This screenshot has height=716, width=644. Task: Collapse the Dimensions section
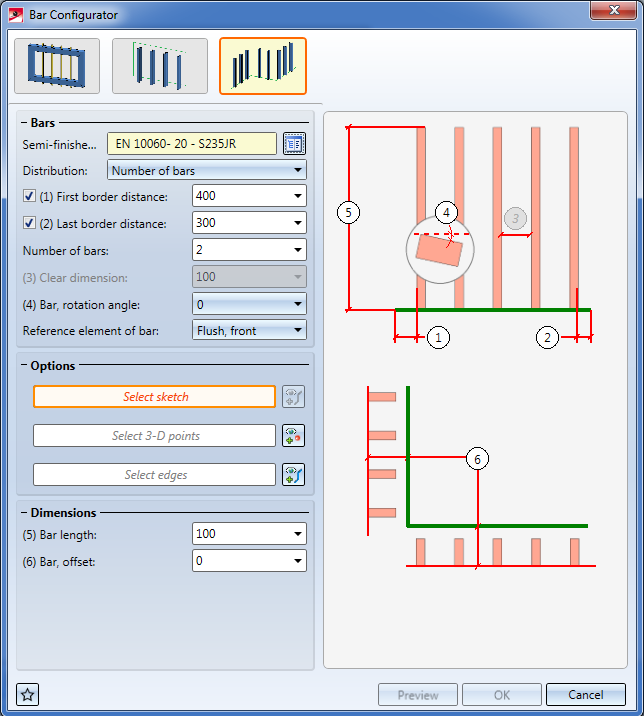tap(24, 513)
